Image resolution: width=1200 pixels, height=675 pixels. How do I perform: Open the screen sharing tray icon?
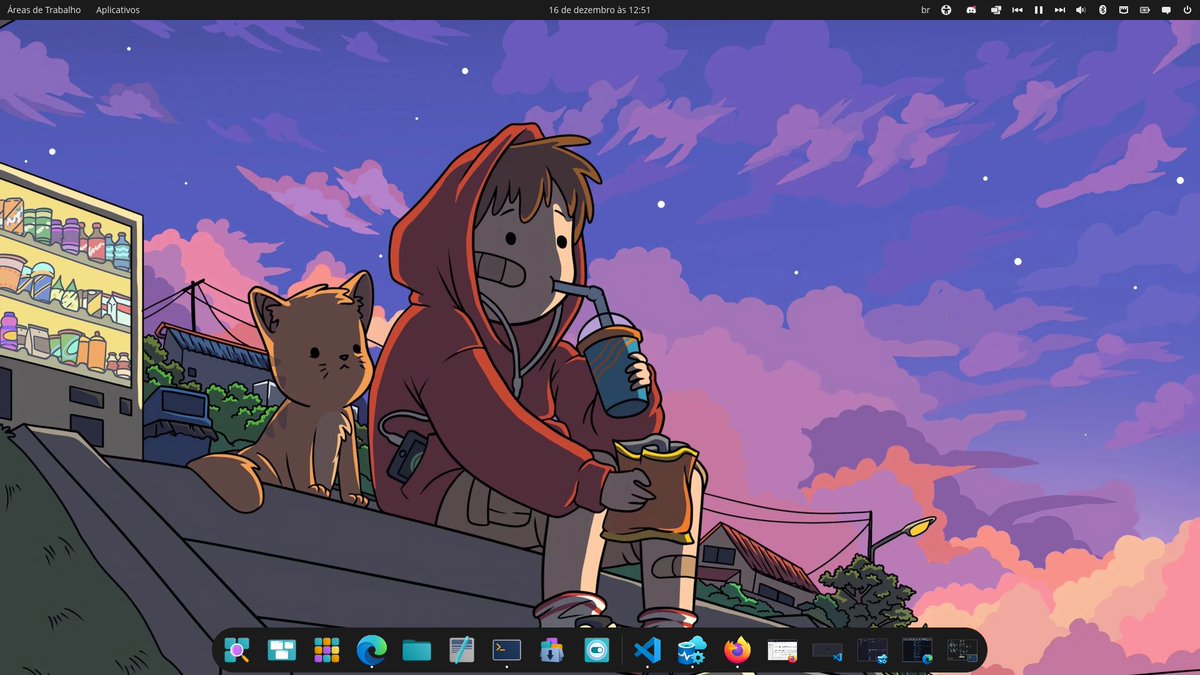[x=996, y=10]
